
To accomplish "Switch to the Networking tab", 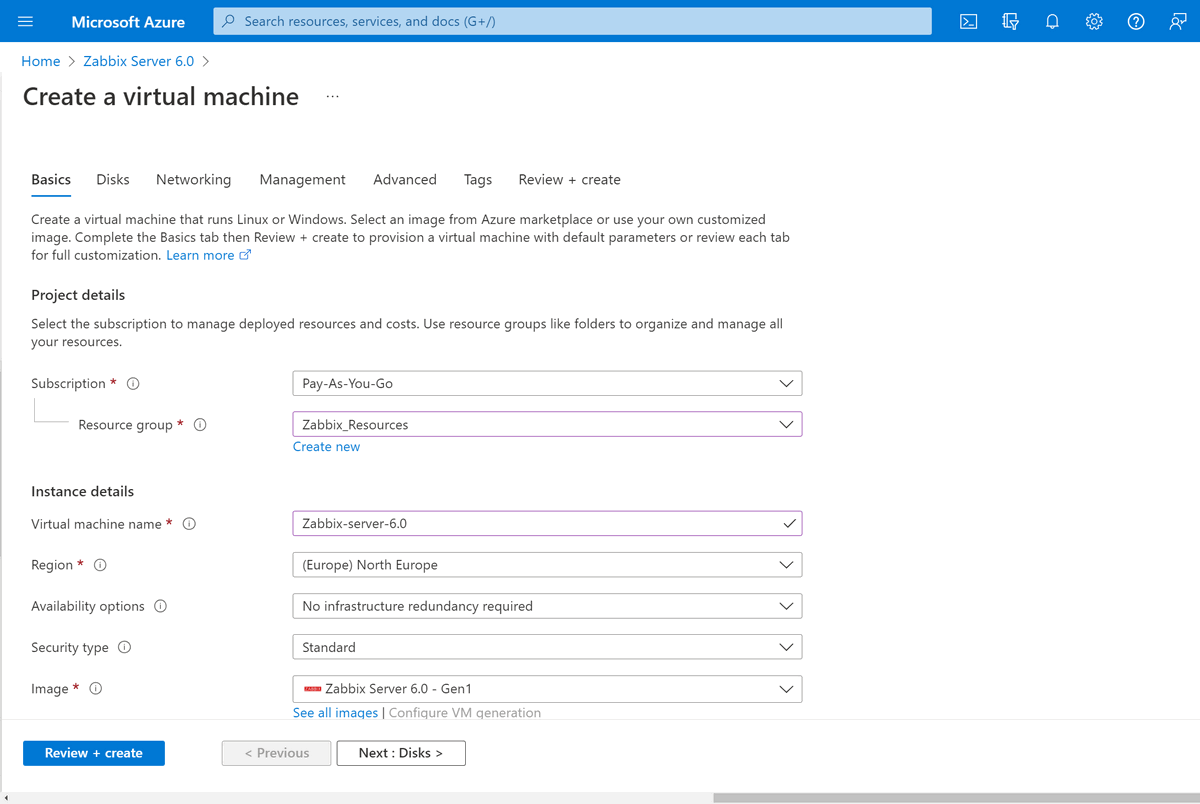I will click(x=193, y=180).
